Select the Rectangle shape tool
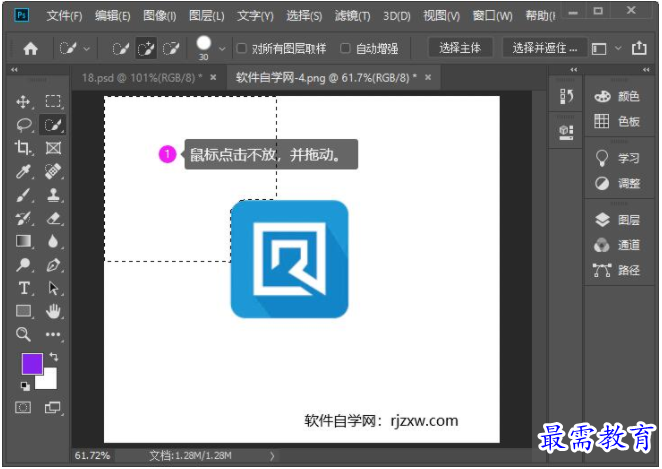662x469 pixels. pyautogui.click(x=23, y=311)
